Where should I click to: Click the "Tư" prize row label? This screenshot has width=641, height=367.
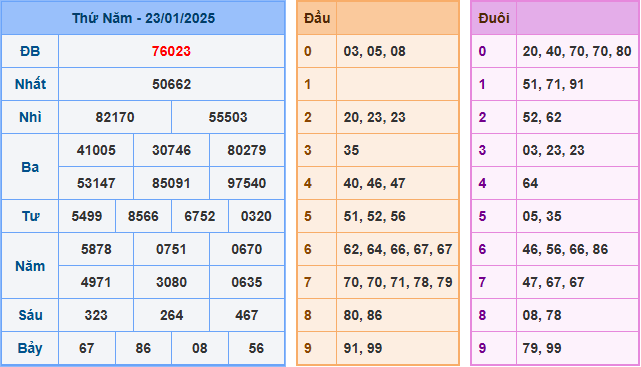[30, 216]
